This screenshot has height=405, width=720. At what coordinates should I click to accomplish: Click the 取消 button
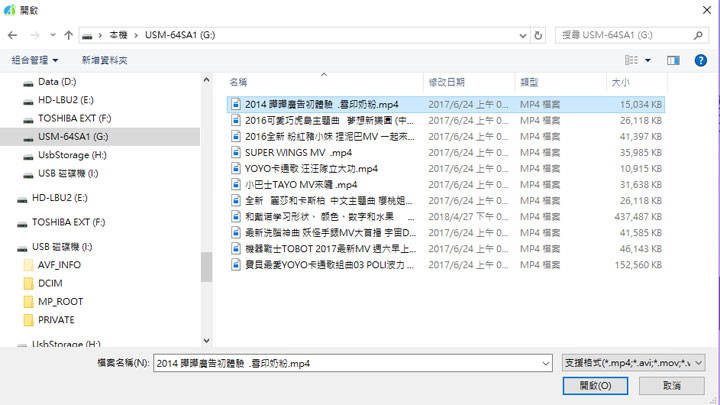tap(672, 386)
